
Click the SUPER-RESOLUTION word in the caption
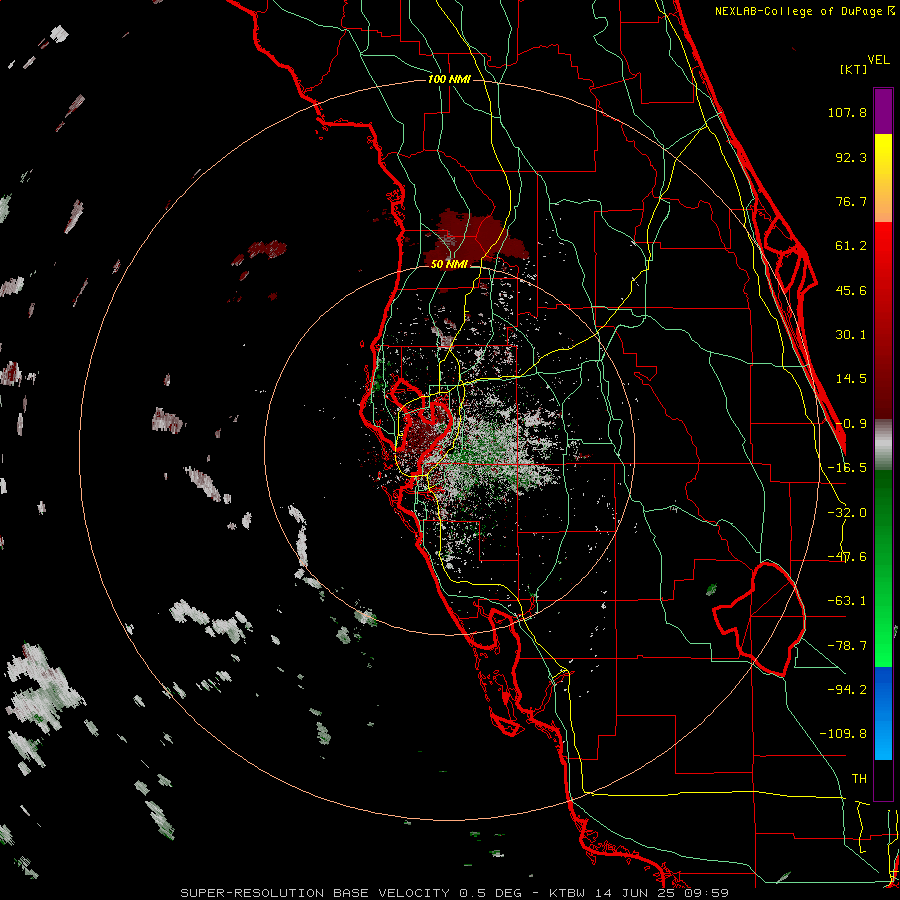[252, 893]
